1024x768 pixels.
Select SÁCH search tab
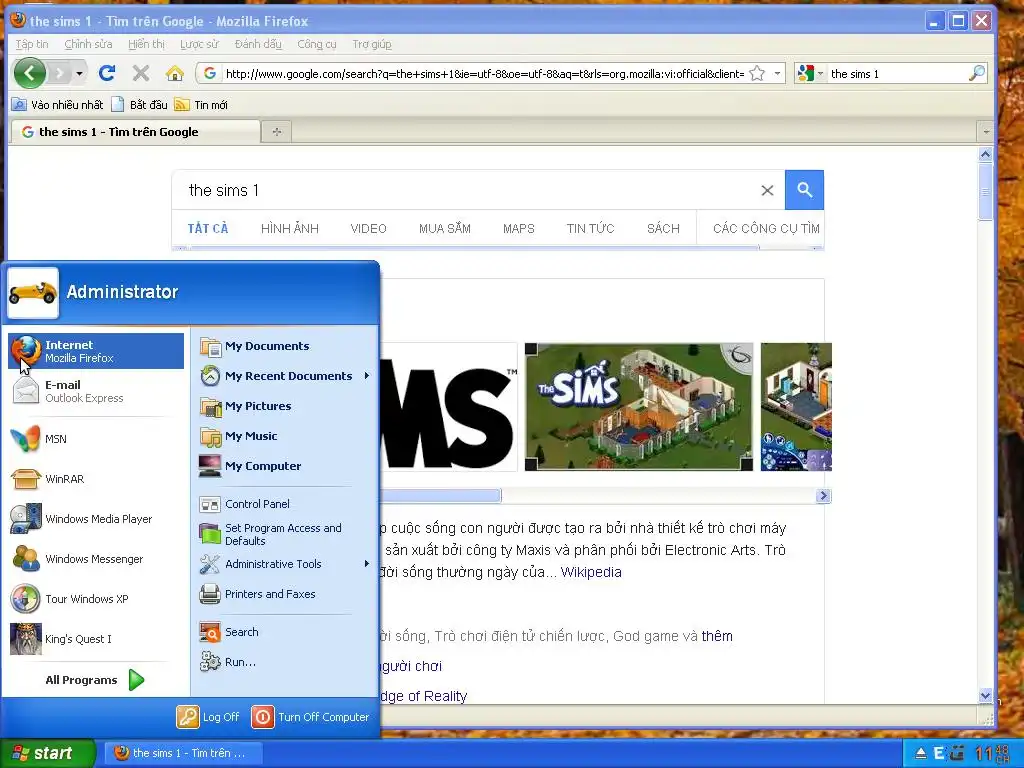(x=663, y=229)
